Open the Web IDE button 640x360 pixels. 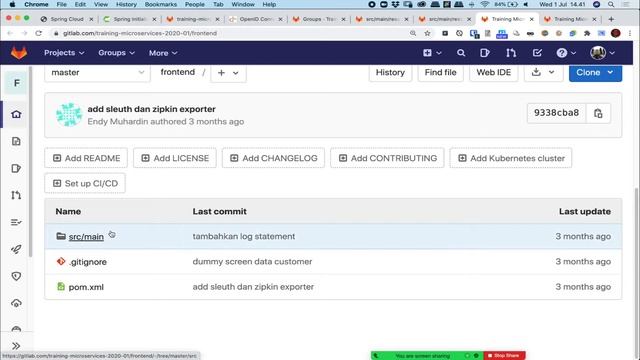[x=493, y=73]
